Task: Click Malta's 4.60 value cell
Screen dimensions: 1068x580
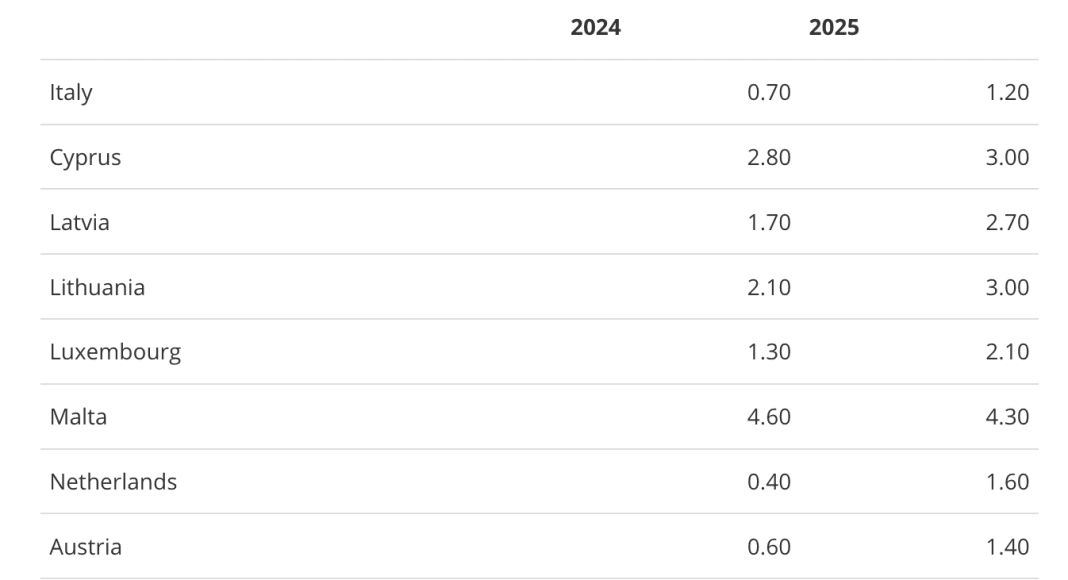Action: pyautogui.click(x=769, y=417)
